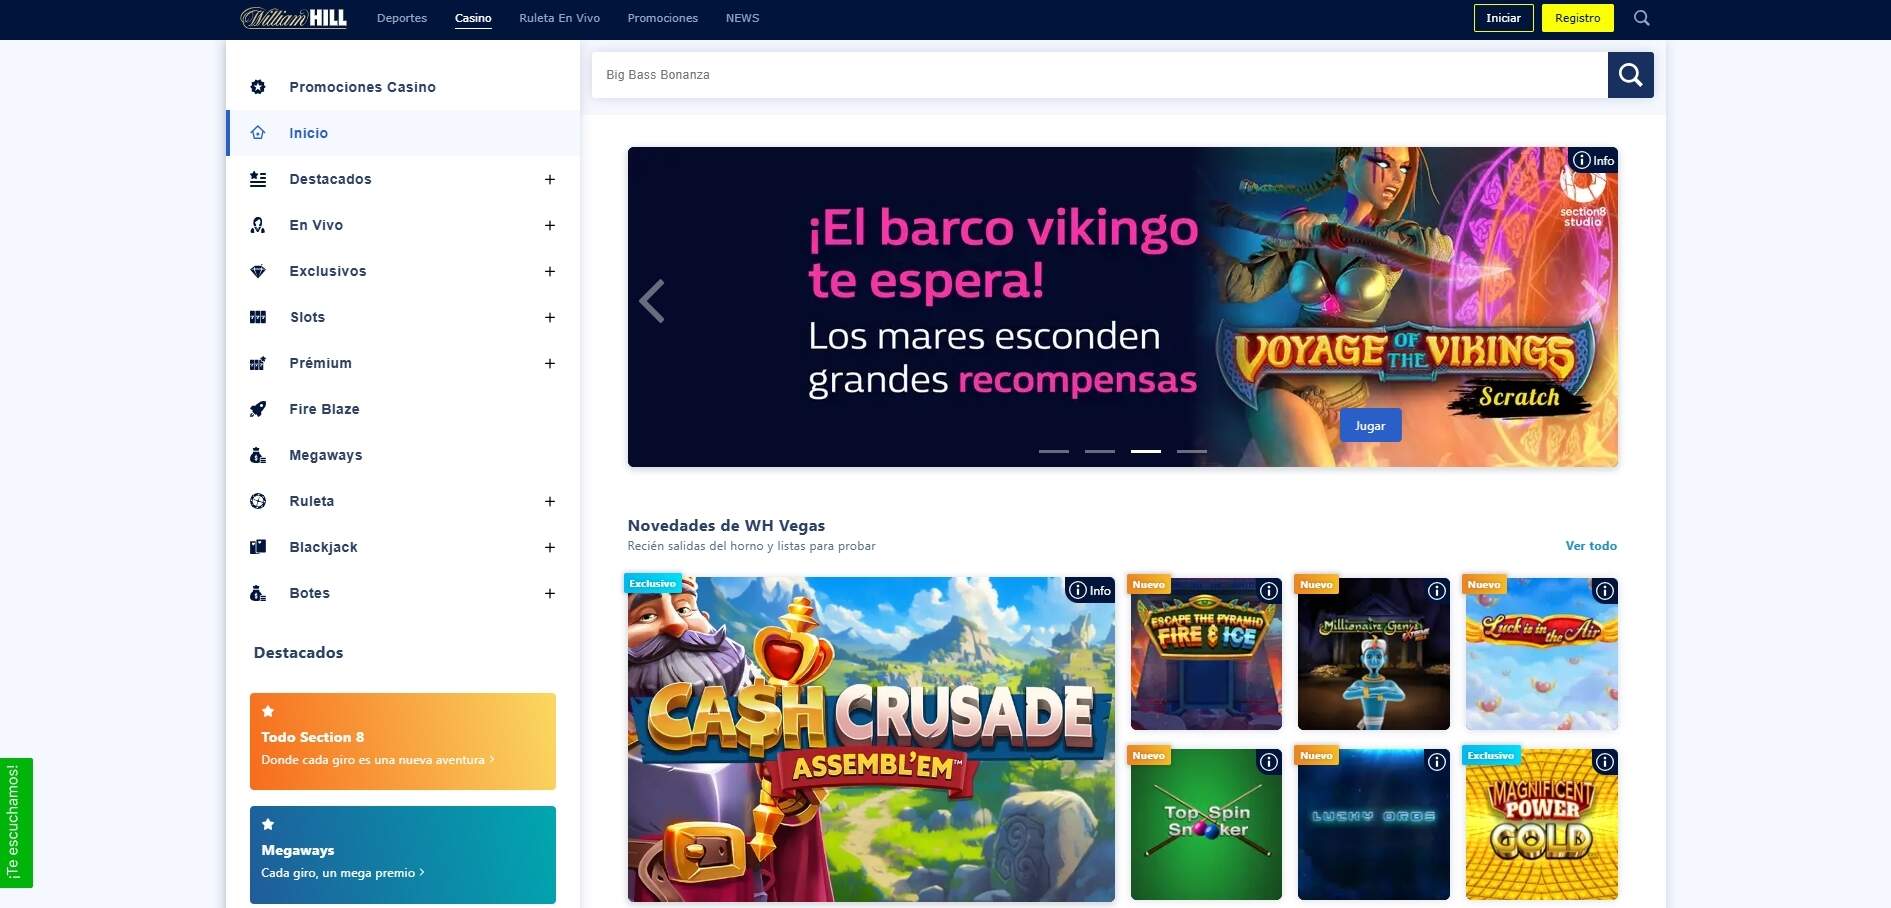The width and height of the screenshot is (1891, 908).
Task: Click the header magnifier search icon
Action: click(x=1641, y=18)
